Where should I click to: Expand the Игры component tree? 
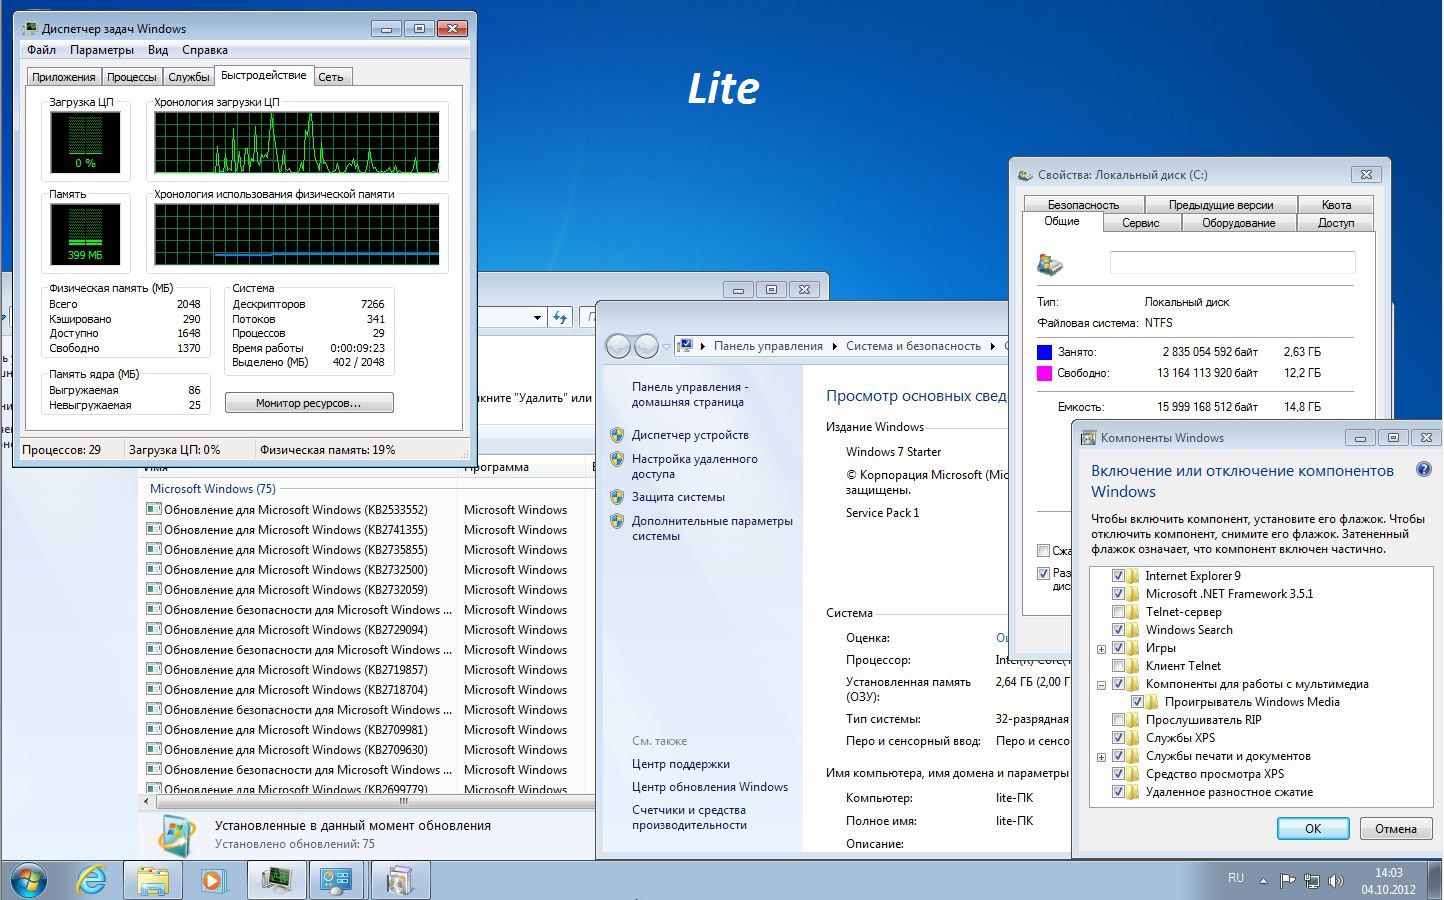tap(1101, 649)
